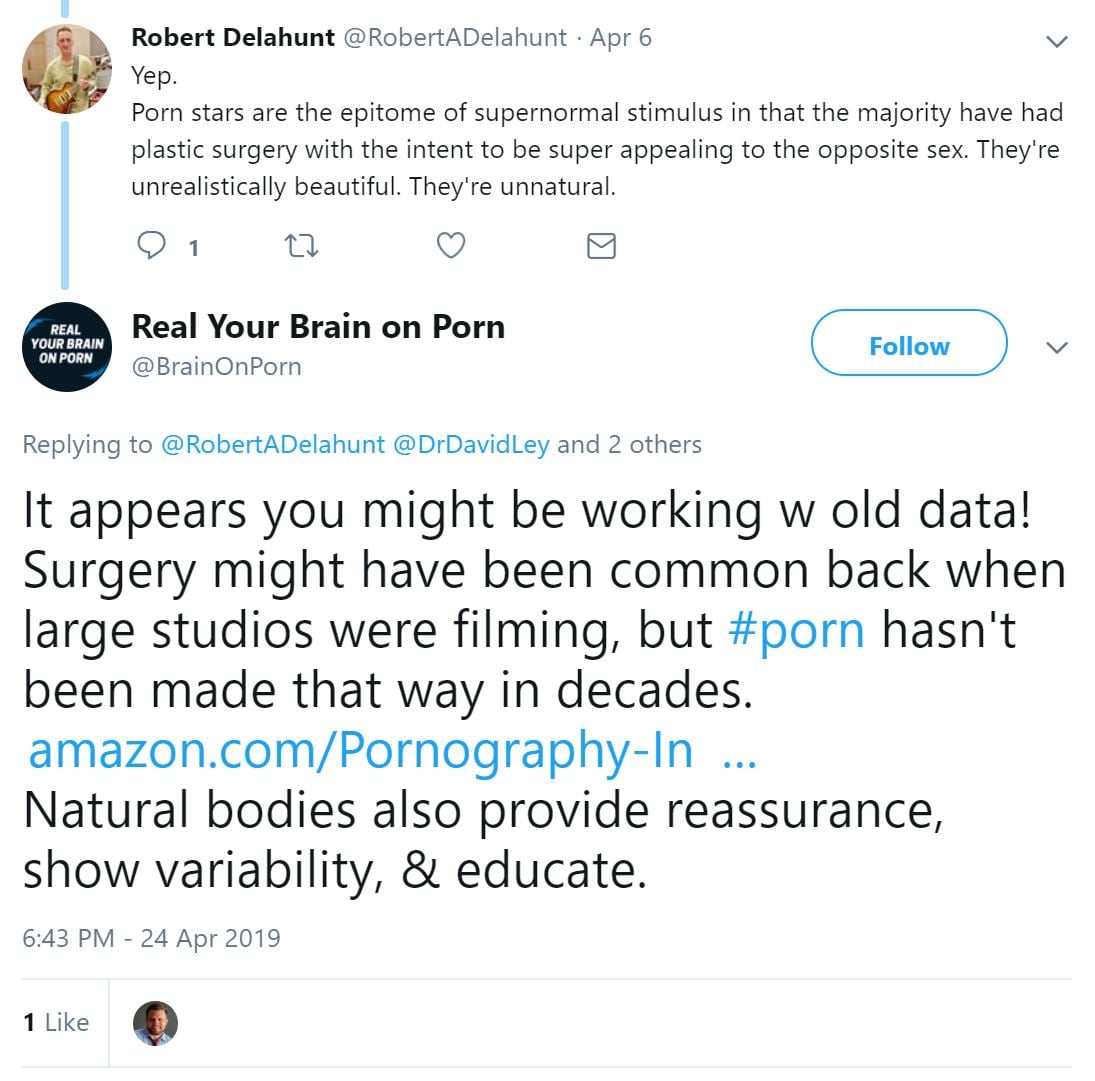The image size is (1095, 1081).
Task: Click the avatar of the user who liked
Action: click(155, 1023)
